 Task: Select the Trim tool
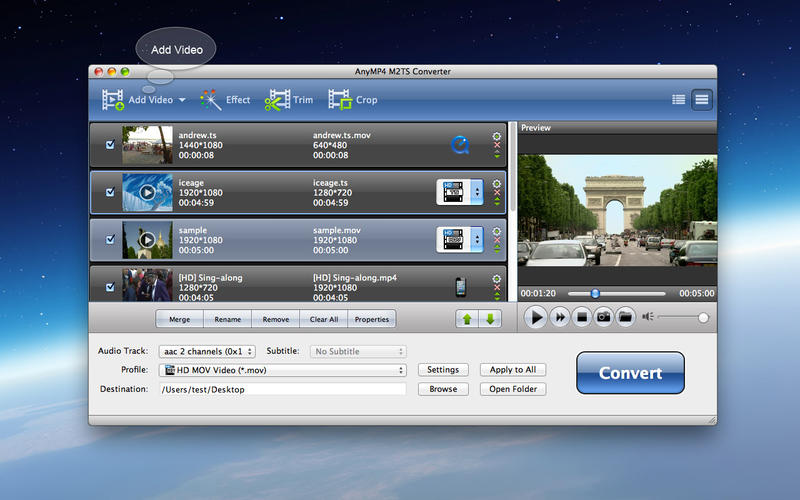(x=289, y=100)
